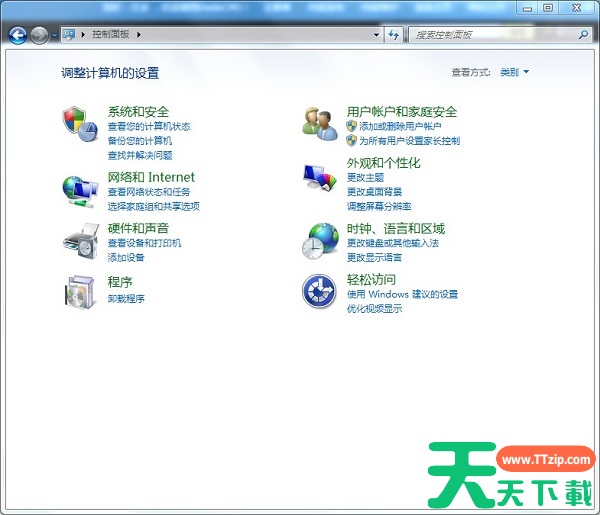Click the Back arrow button
This screenshot has width=600, height=515.
click(x=18, y=36)
